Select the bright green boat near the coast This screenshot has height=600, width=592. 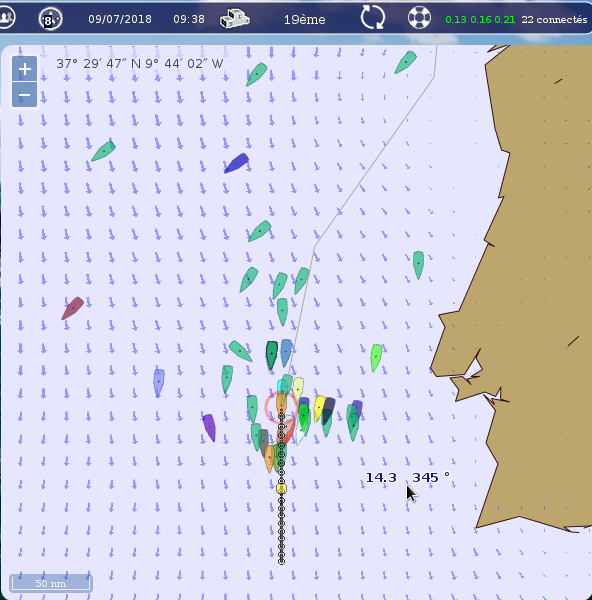tap(376, 357)
